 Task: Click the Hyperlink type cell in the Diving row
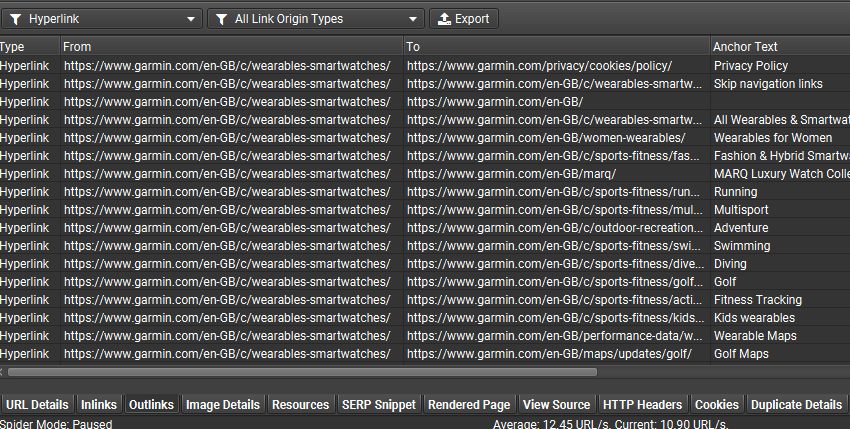tap(29, 264)
